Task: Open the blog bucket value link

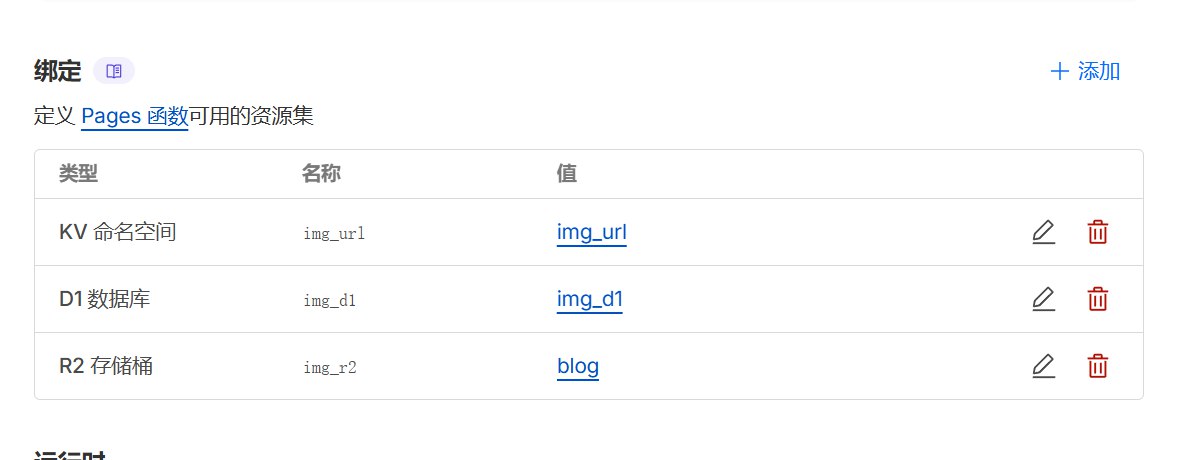Action: (577, 366)
